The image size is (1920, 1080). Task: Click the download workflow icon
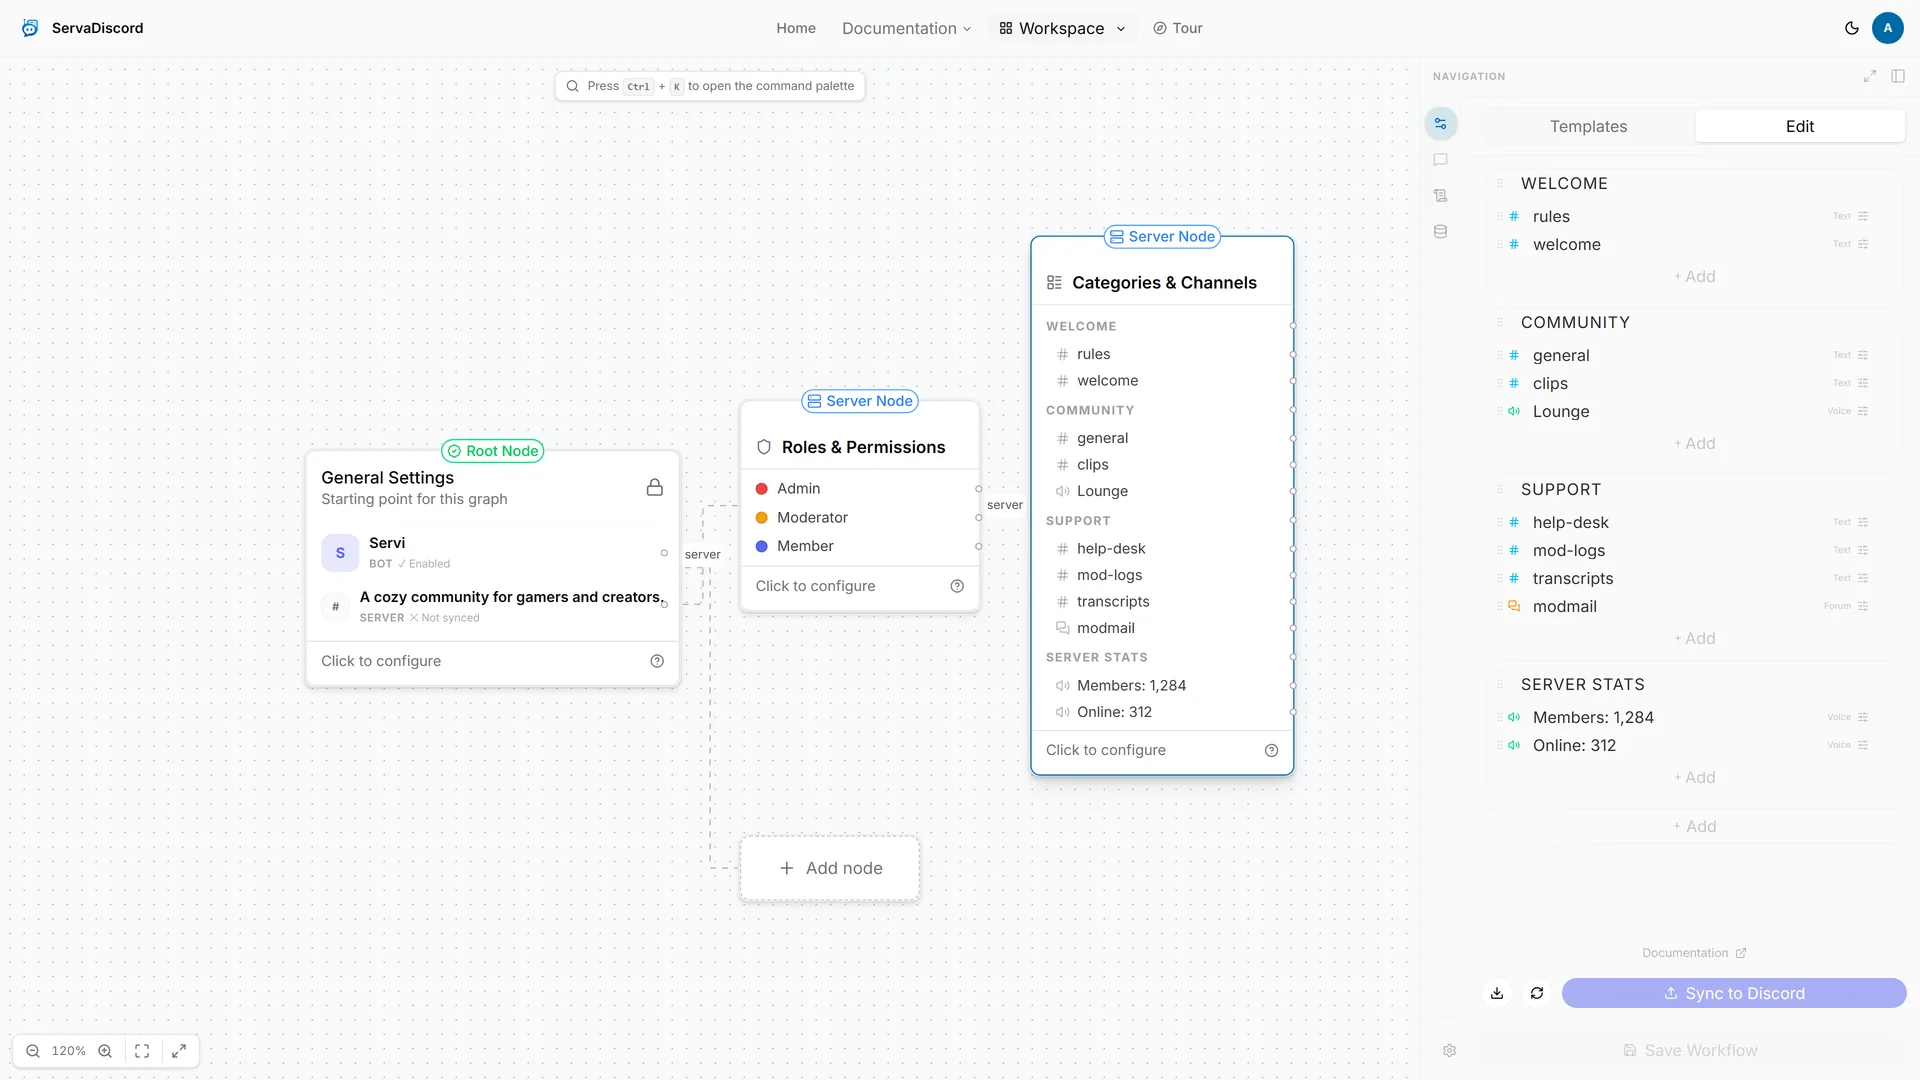1496,993
